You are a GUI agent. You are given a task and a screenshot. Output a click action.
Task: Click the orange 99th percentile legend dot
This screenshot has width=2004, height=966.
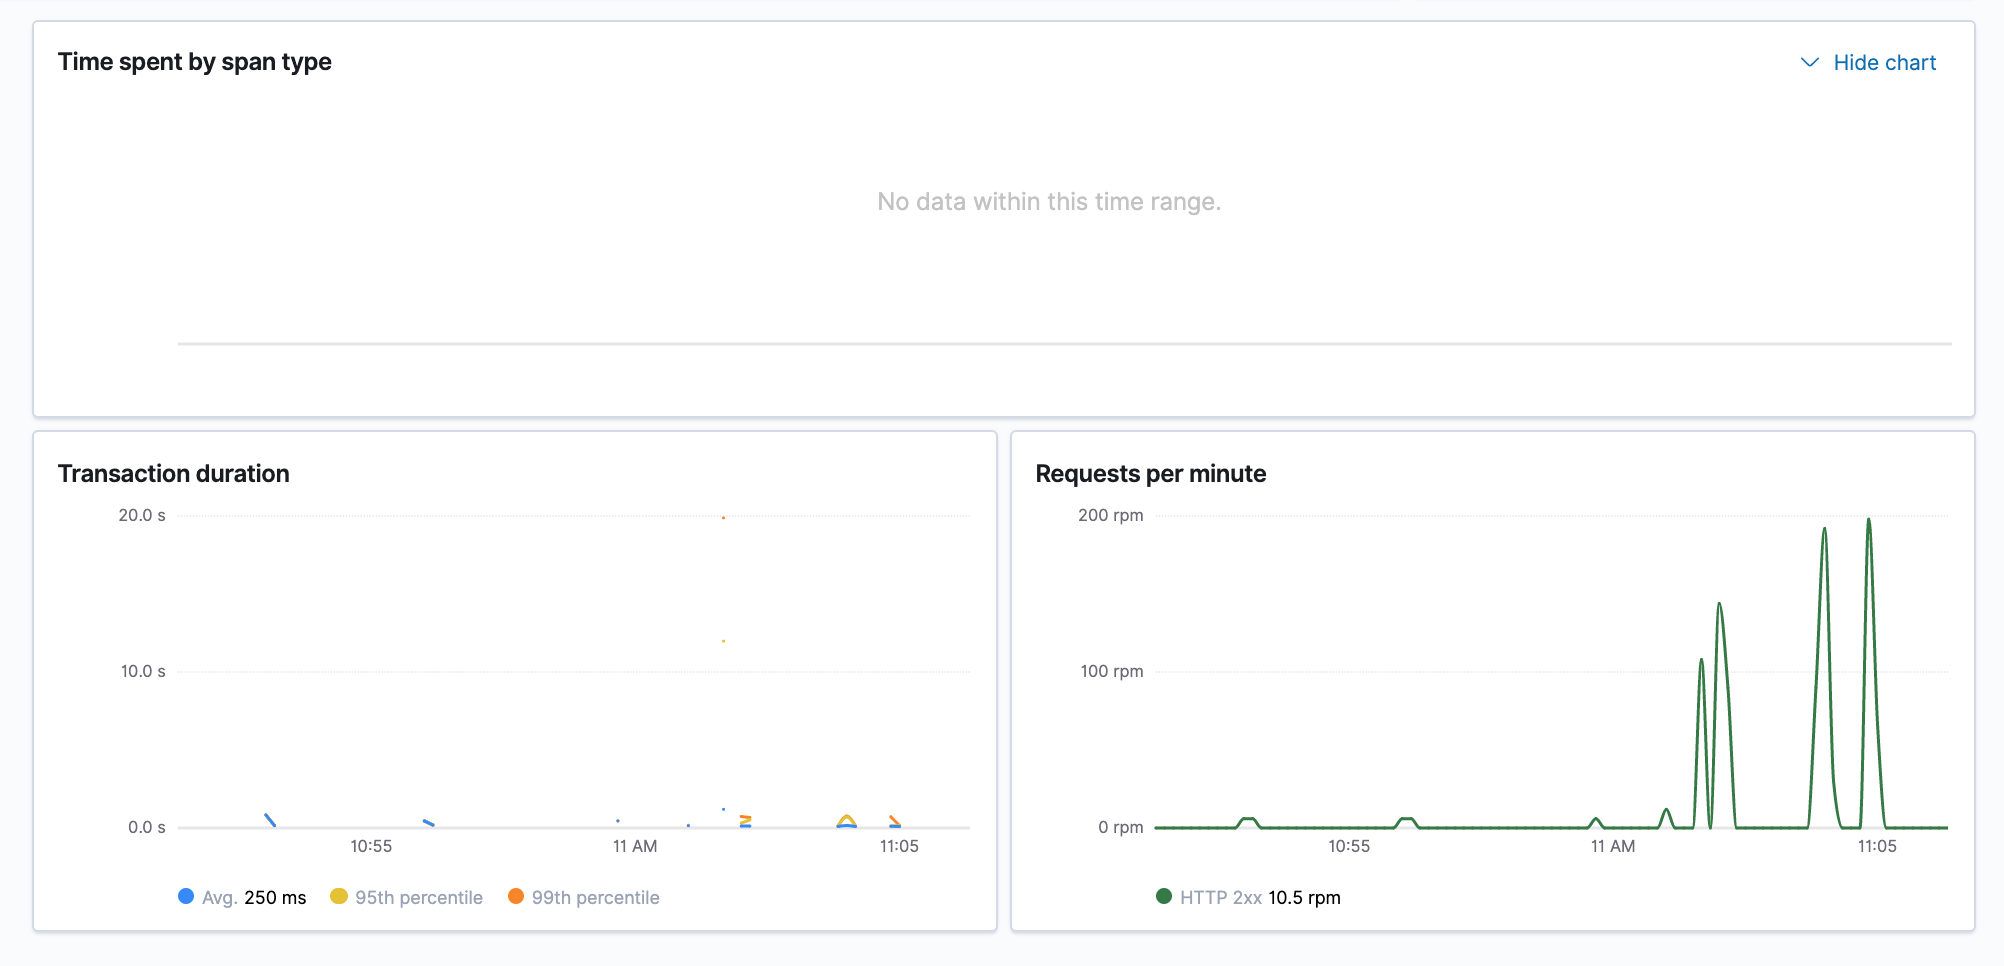coord(517,896)
